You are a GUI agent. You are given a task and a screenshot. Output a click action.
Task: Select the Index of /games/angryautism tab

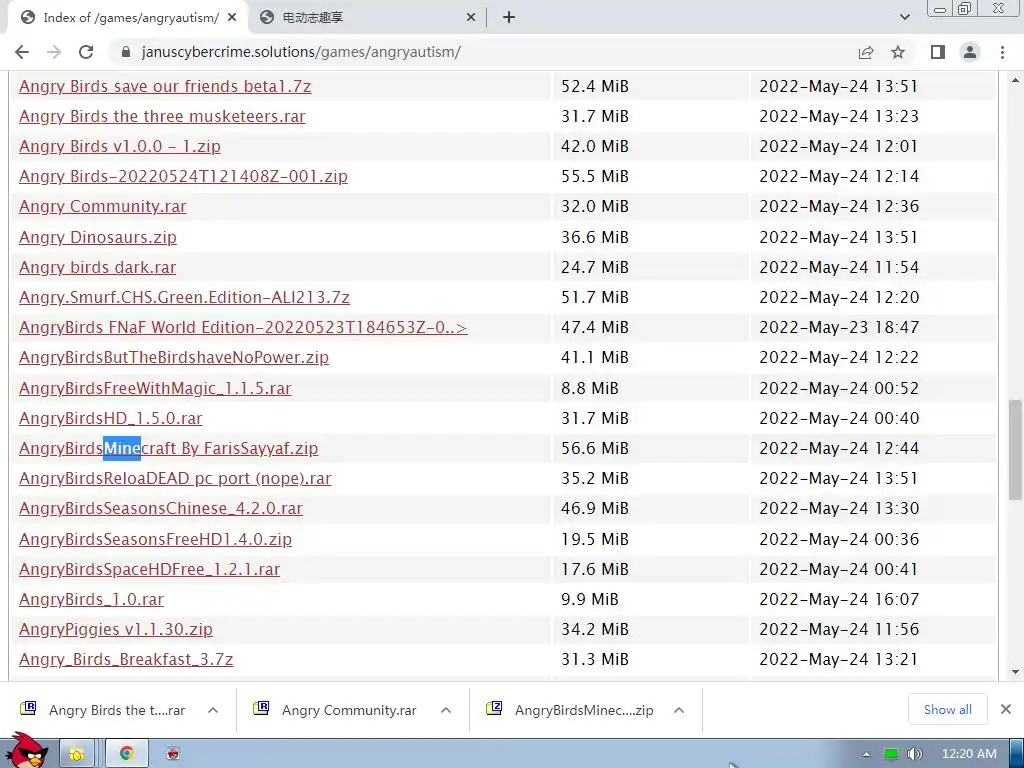coord(127,18)
